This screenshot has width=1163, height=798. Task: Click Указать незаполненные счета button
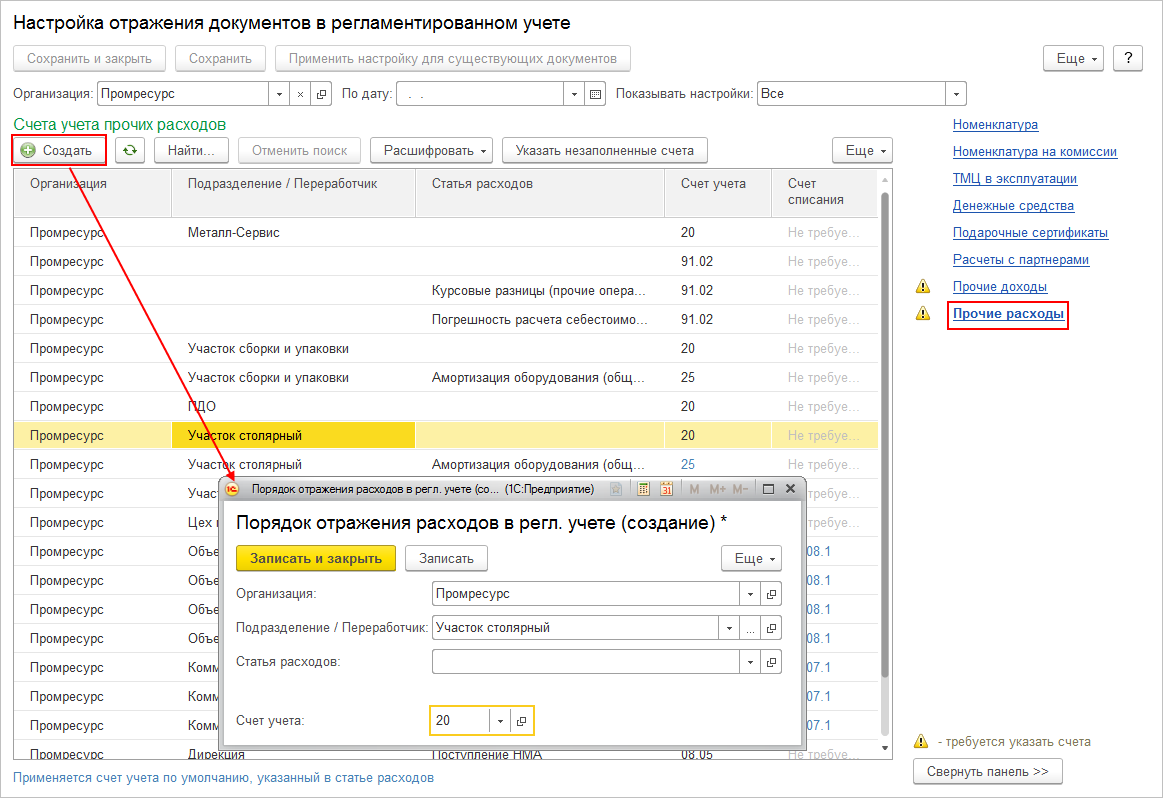604,151
